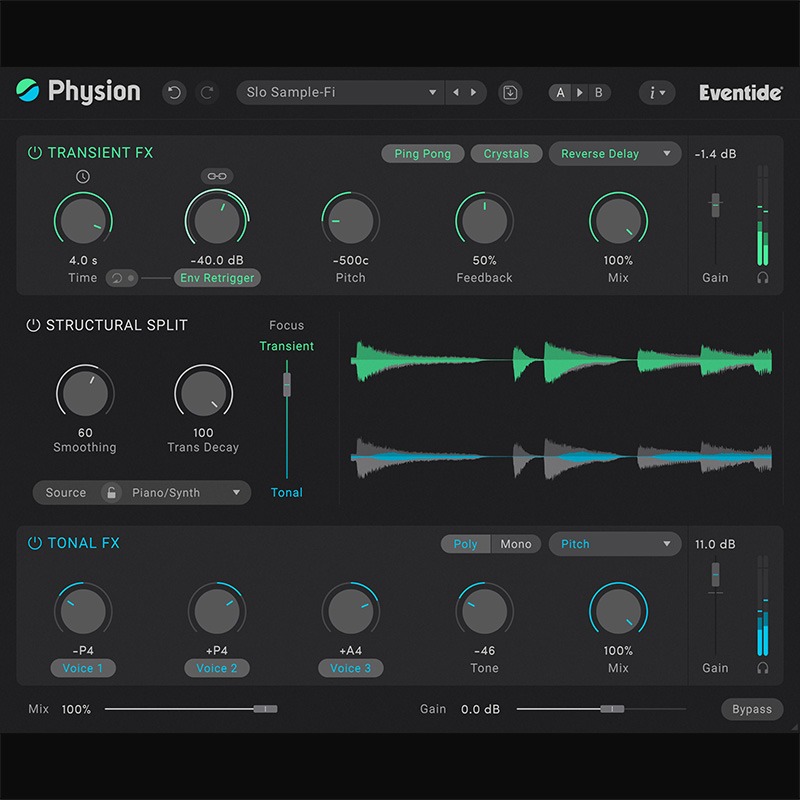The height and width of the screenshot is (800, 800).
Task: Toggle Transient FX power button
Action: (35, 153)
